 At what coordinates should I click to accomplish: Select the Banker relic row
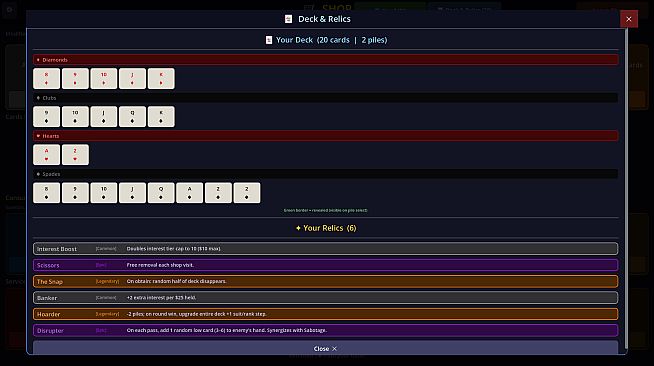(x=325, y=298)
